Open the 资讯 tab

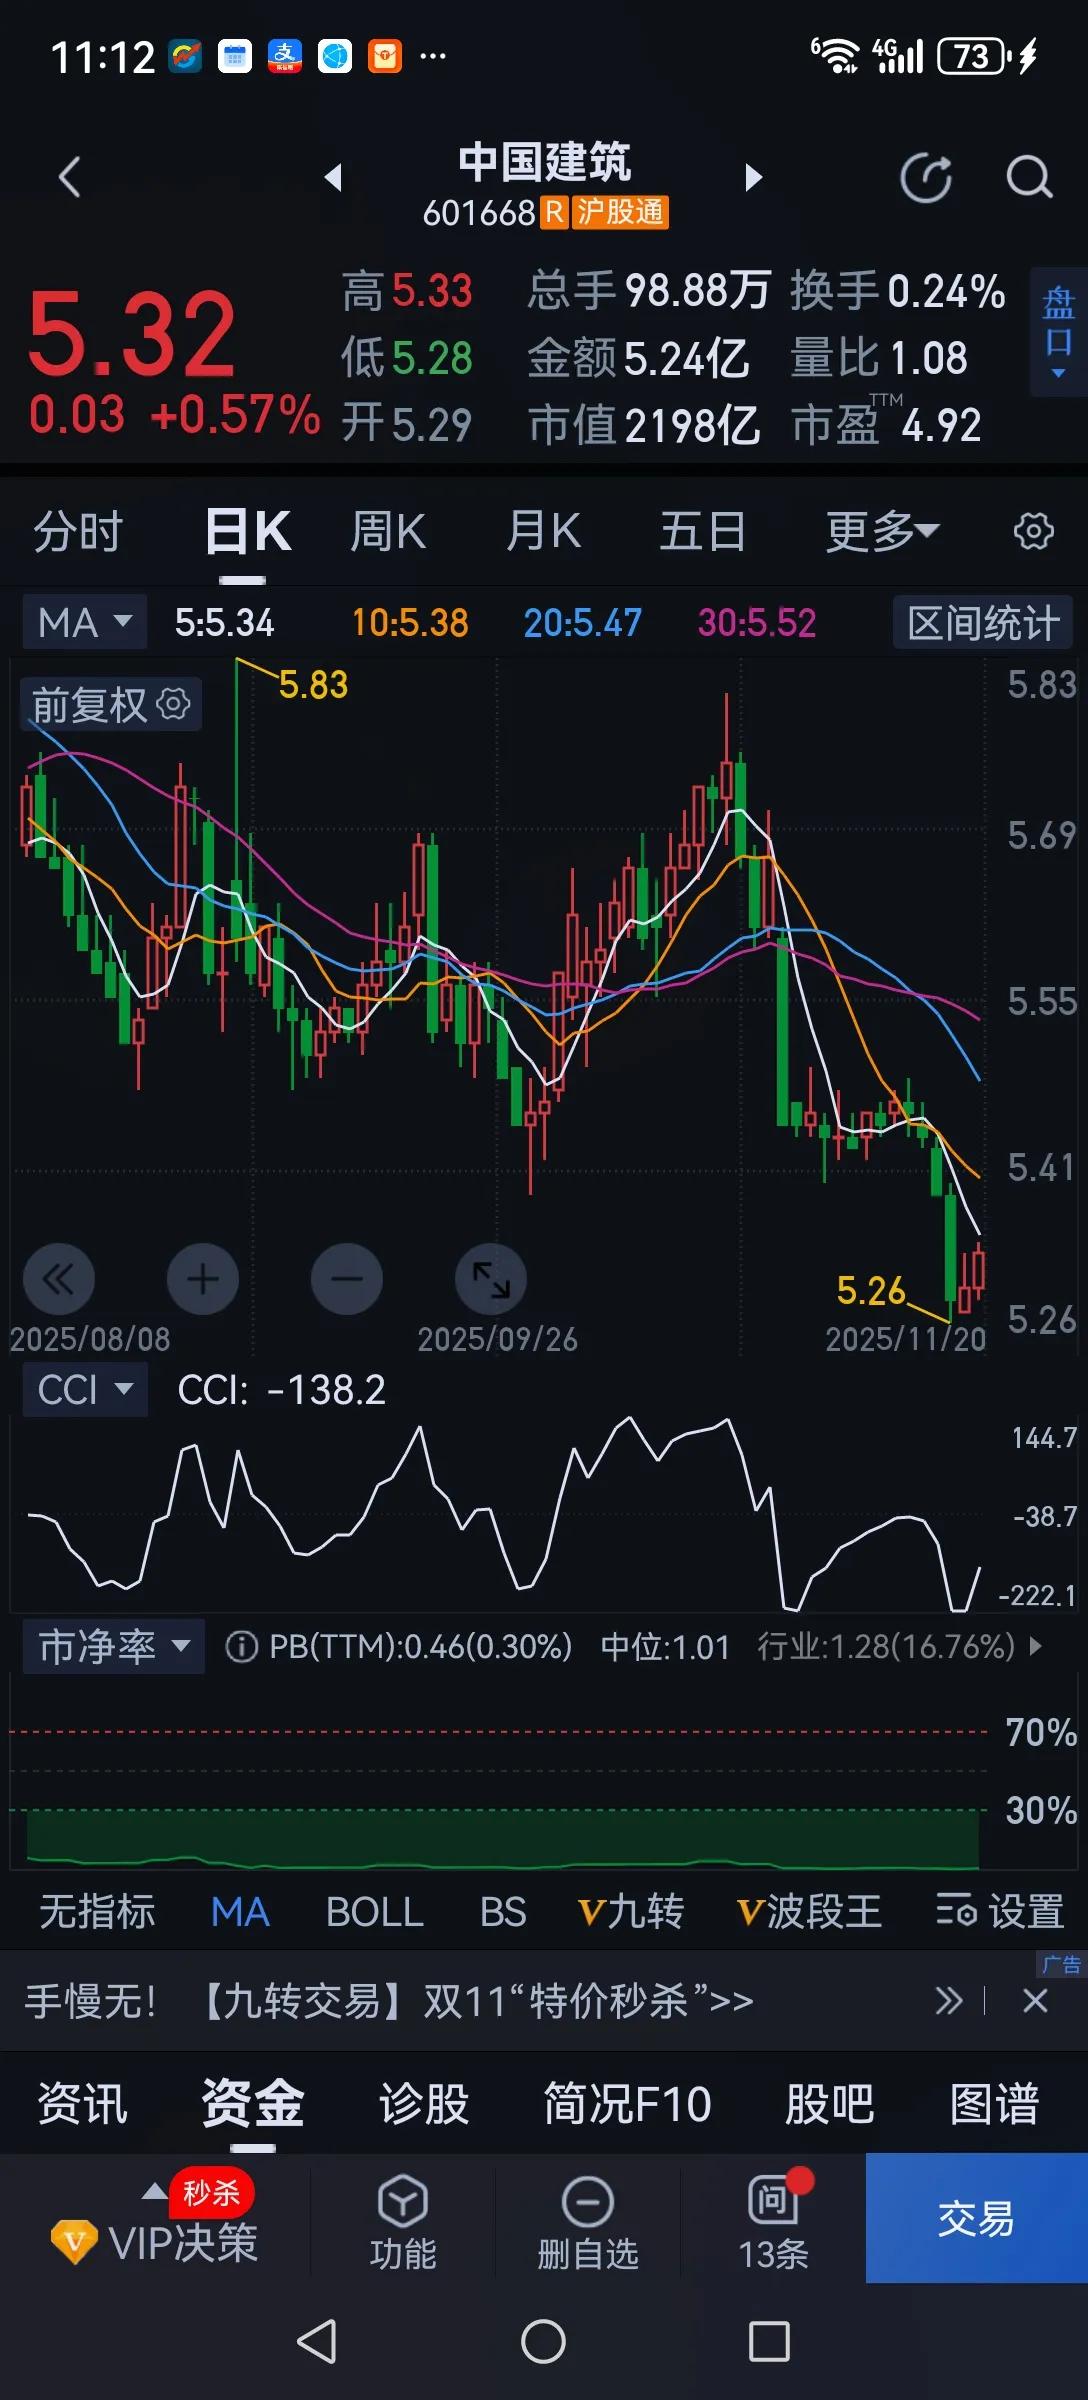pyautogui.click(x=83, y=2103)
